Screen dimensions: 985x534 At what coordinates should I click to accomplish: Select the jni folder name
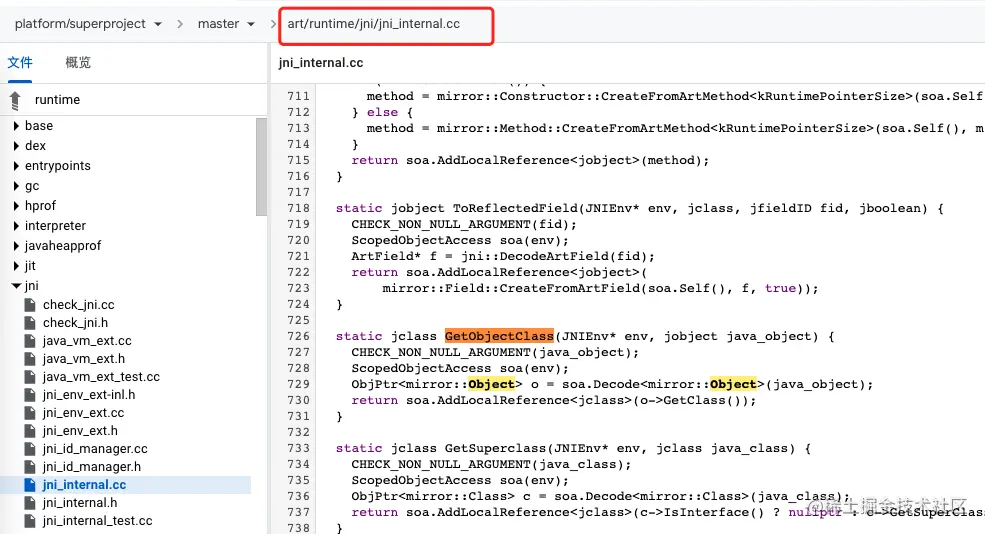pyautogui.click(x=31, y=286)
